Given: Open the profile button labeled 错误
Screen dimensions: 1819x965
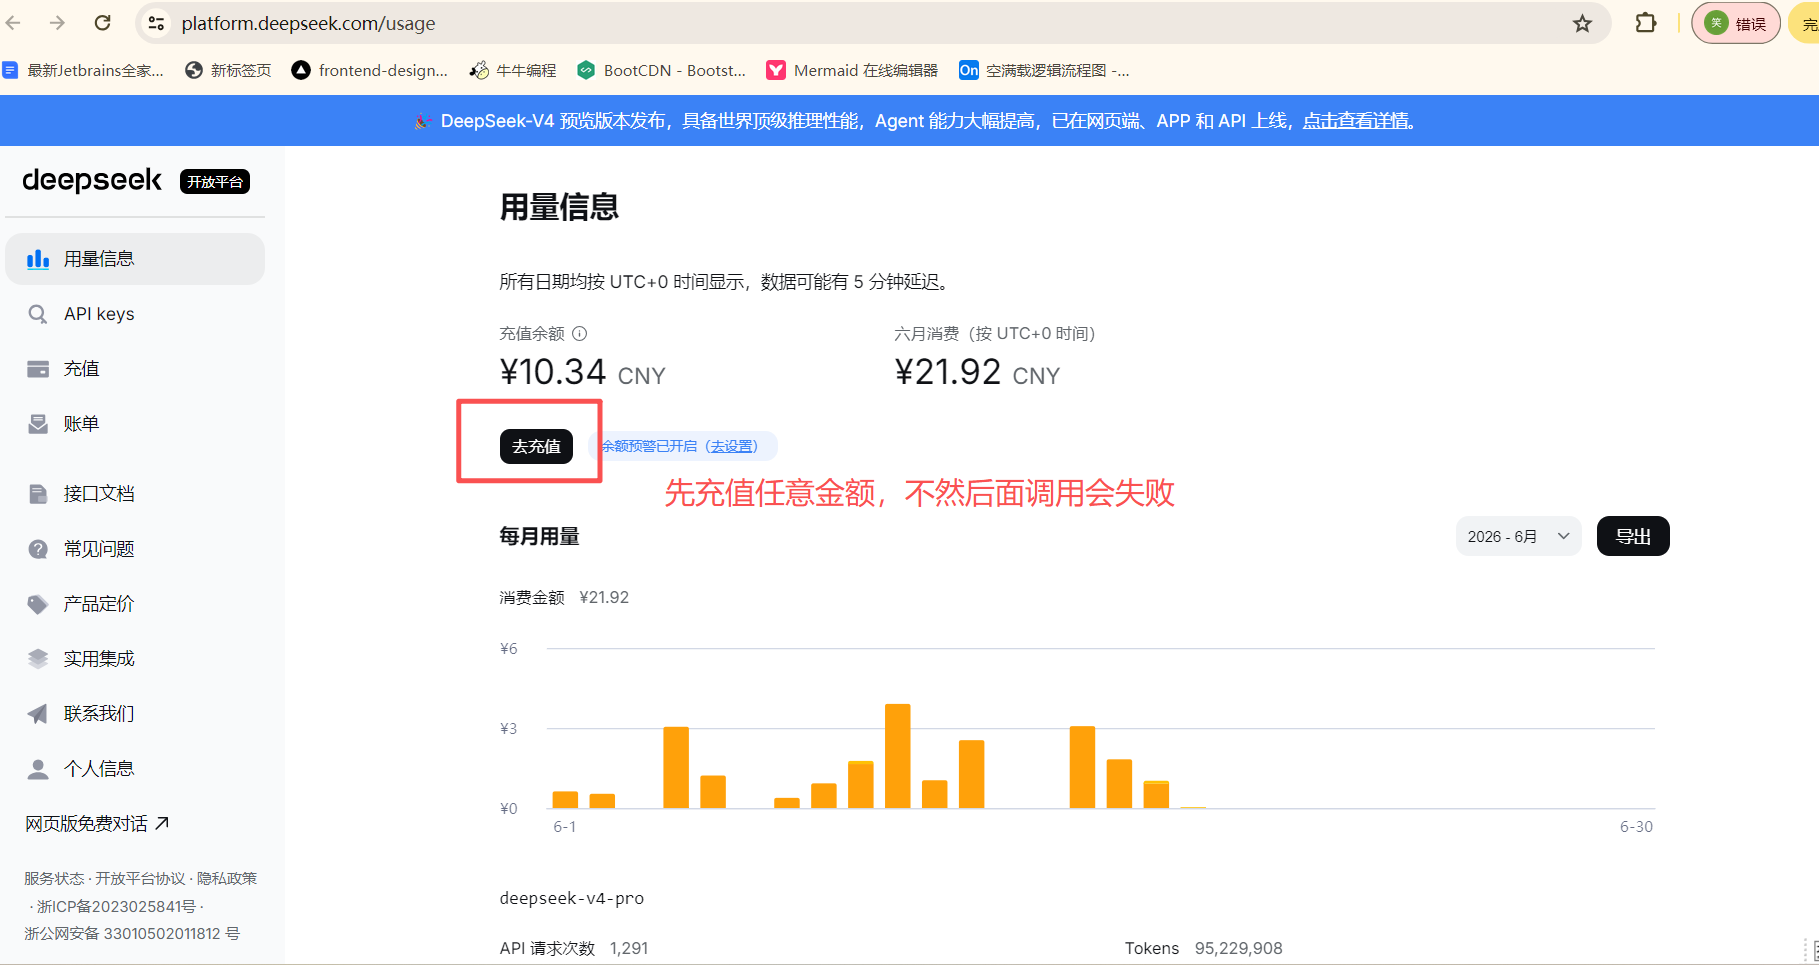Looking at the screenshot, I should [x=1736, y=23].
